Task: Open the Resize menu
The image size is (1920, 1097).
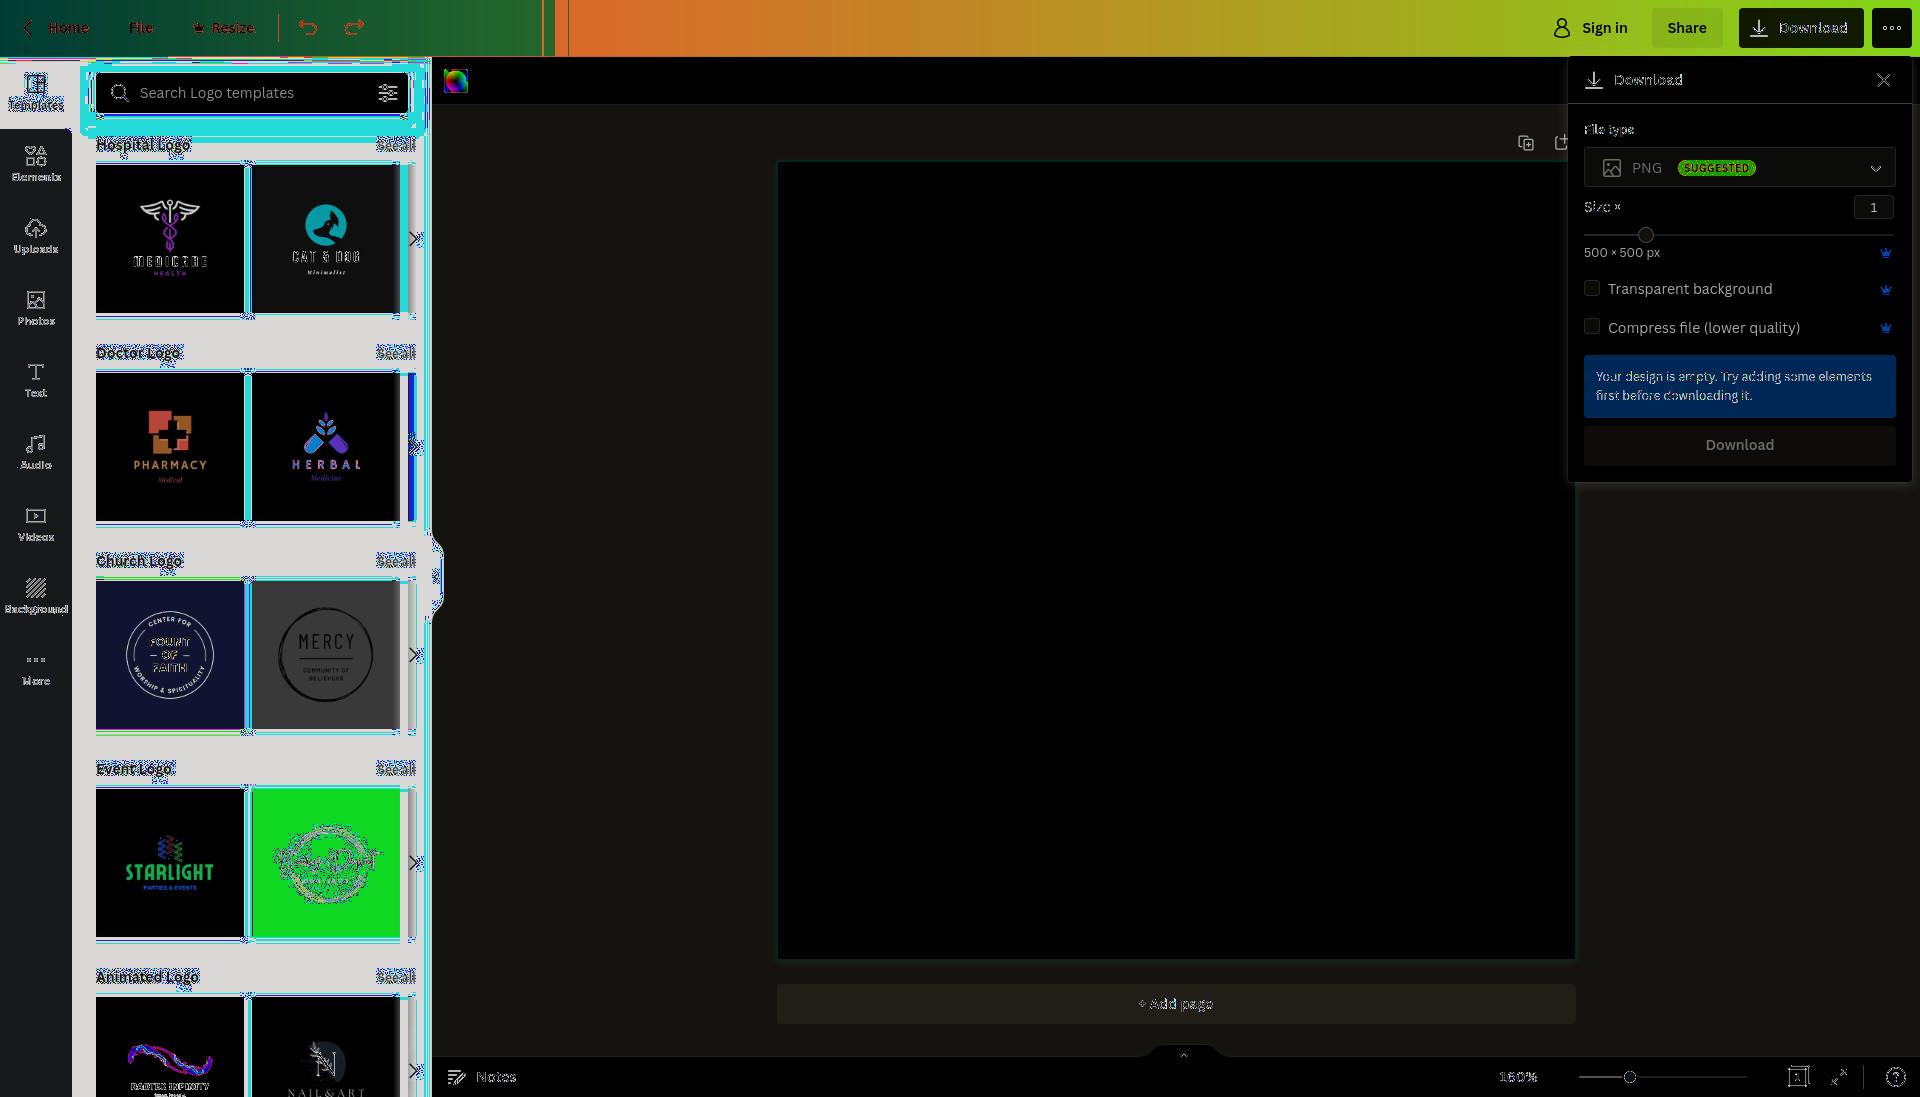Action: pos(223,28)
